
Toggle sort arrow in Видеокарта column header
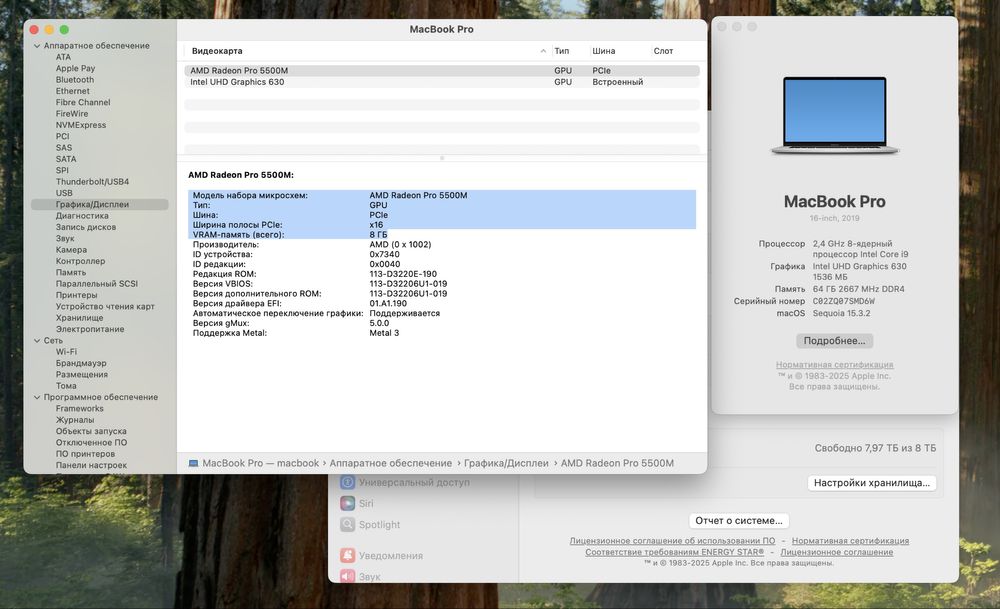[543, 51]
